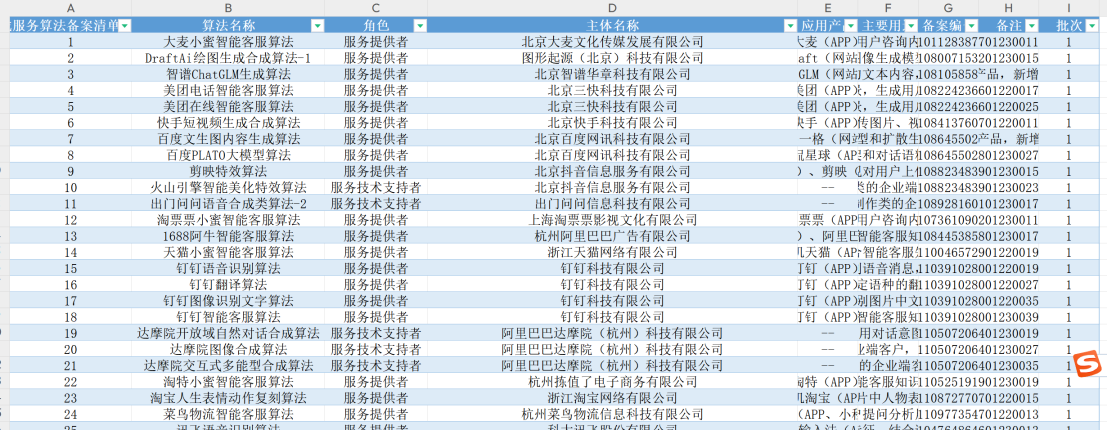
Task: Select cell 钉钉翻译算法
Action: click(x=228, y=285)
